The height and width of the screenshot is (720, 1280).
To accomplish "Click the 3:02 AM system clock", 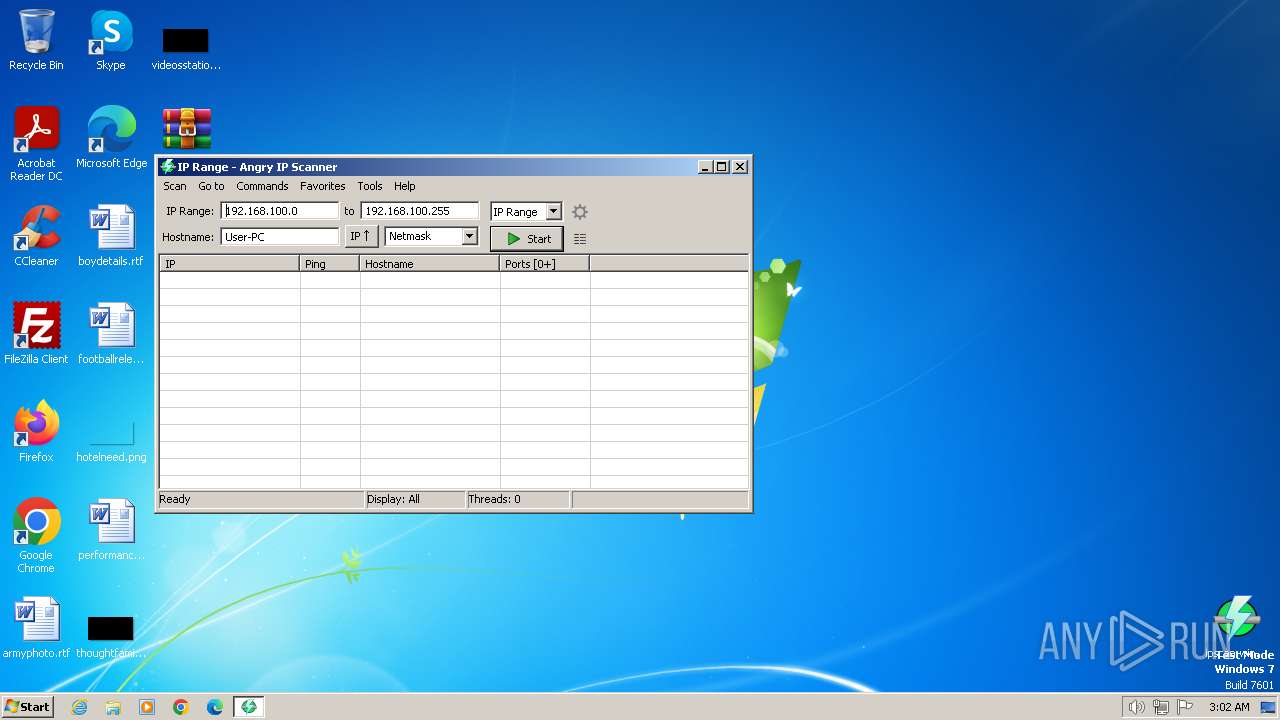I will pos(1229,707).
